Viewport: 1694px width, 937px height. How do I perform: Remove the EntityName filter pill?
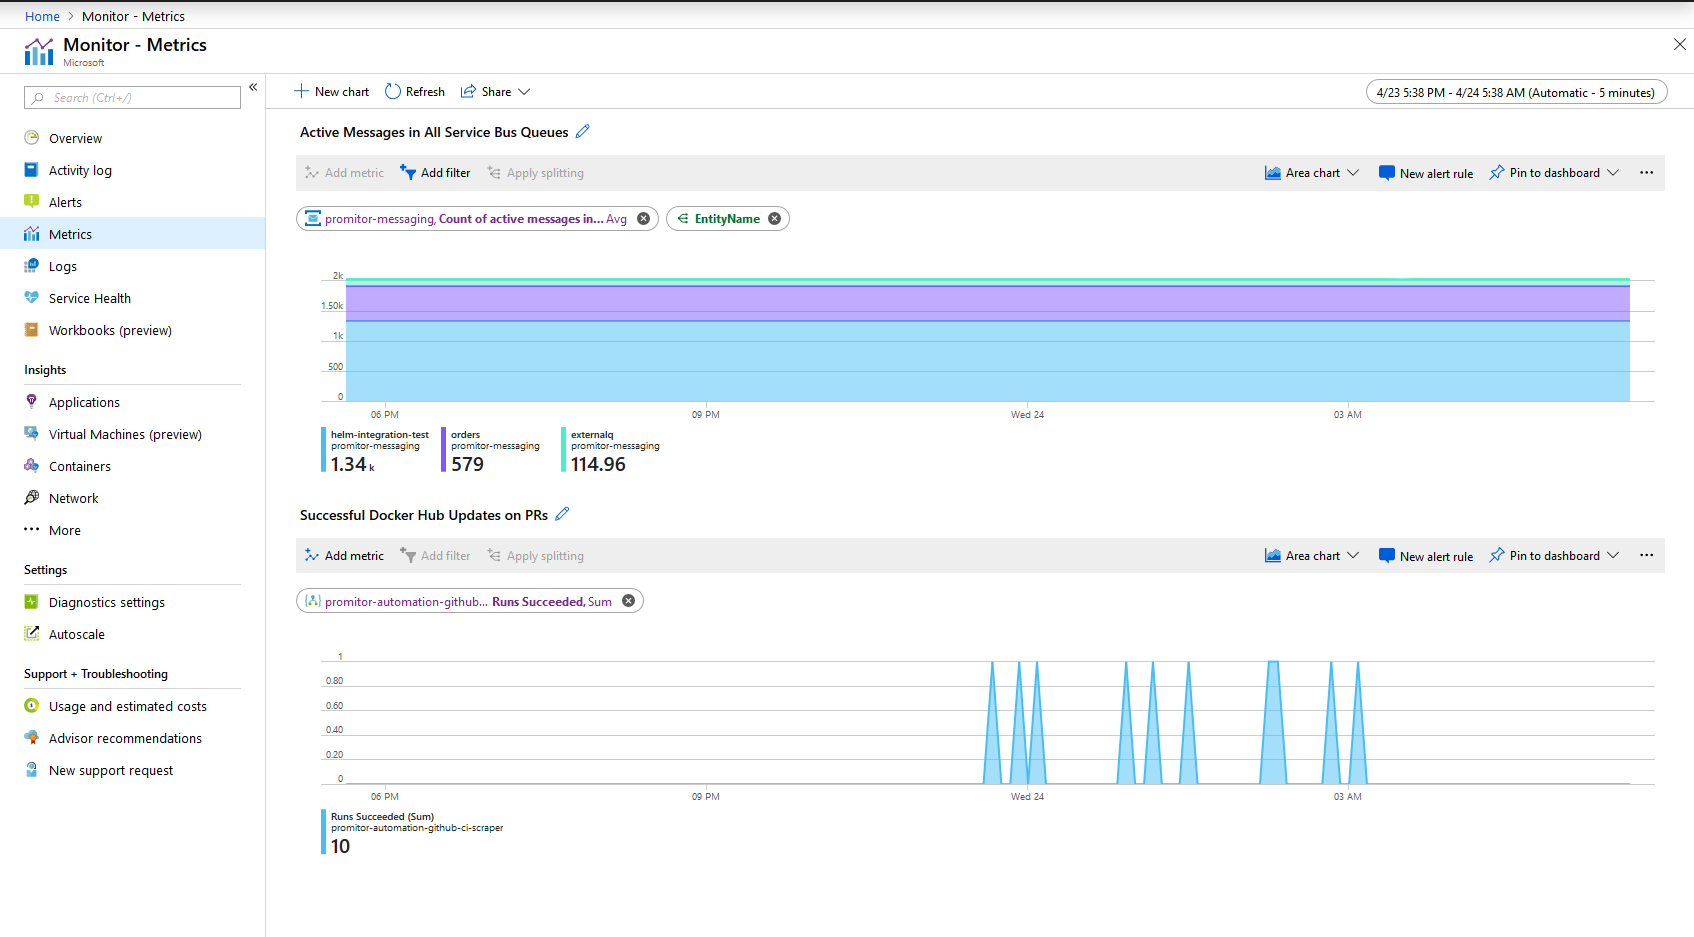(774, 219)
